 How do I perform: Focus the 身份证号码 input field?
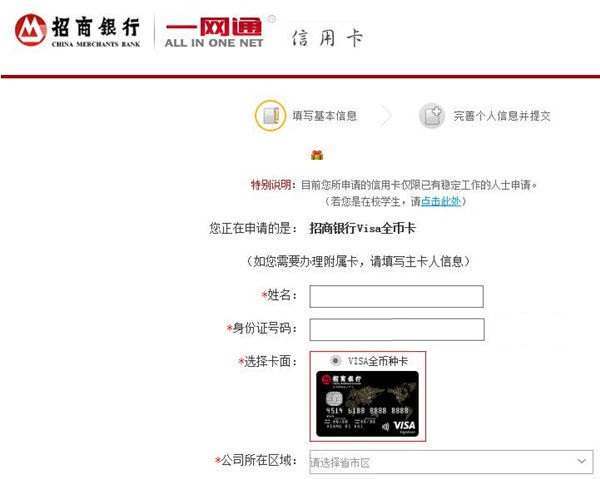[397, 329]
